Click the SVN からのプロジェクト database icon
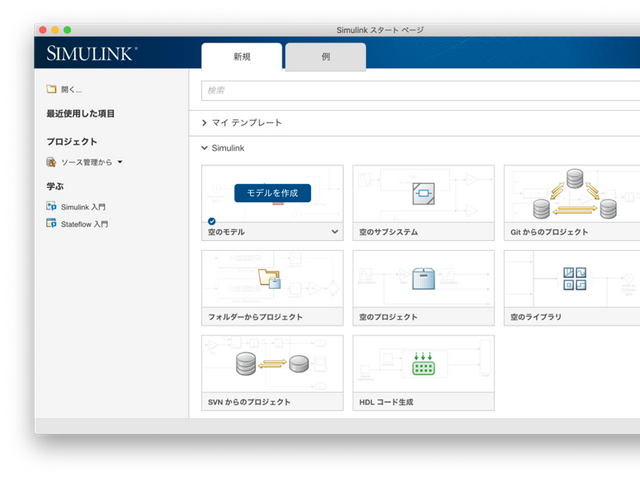The height and width of the screenshot is (480, 640). 272,363
